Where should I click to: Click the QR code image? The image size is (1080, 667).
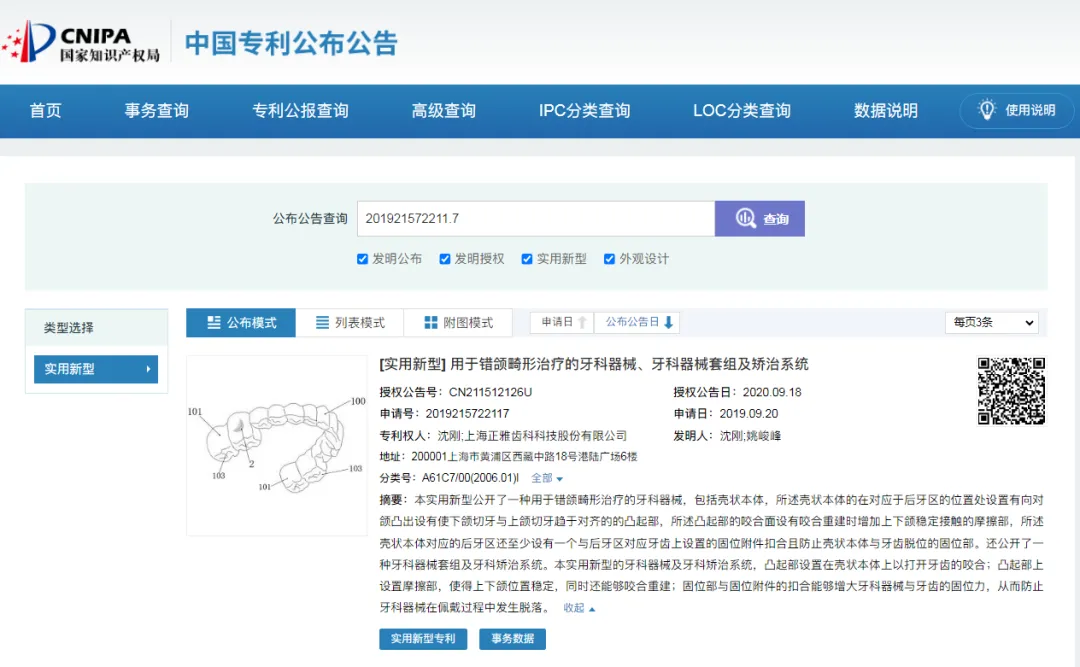pyautogui.click(x=1011, y=391)
